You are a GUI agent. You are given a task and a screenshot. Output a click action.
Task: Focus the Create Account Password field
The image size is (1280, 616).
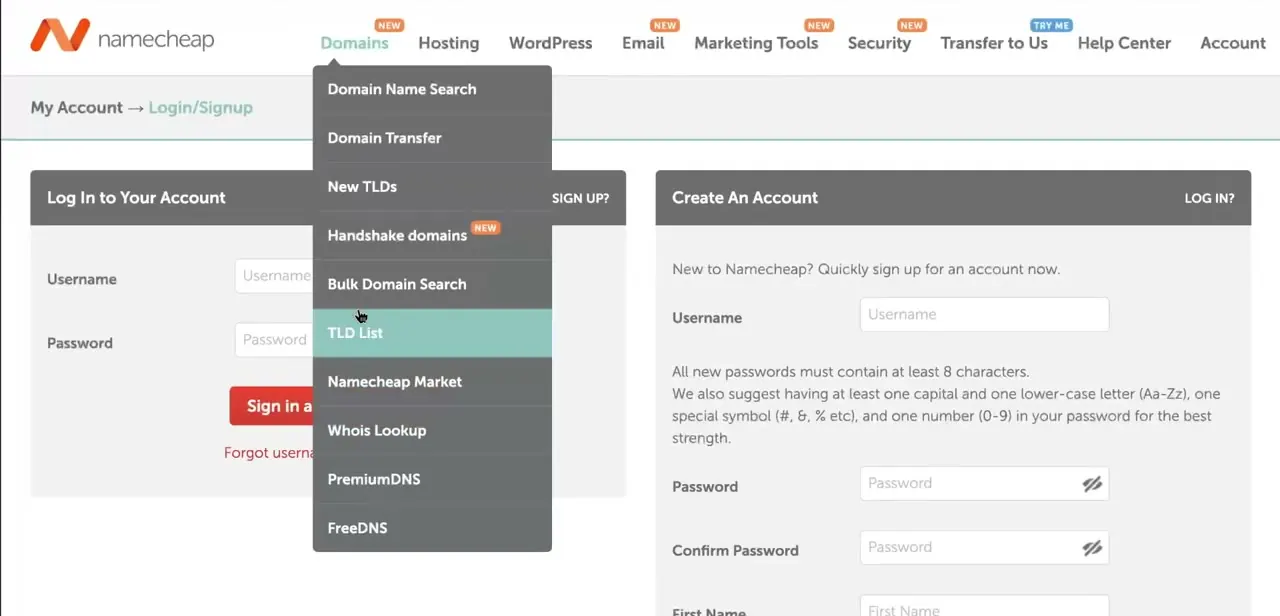(984, 484)
